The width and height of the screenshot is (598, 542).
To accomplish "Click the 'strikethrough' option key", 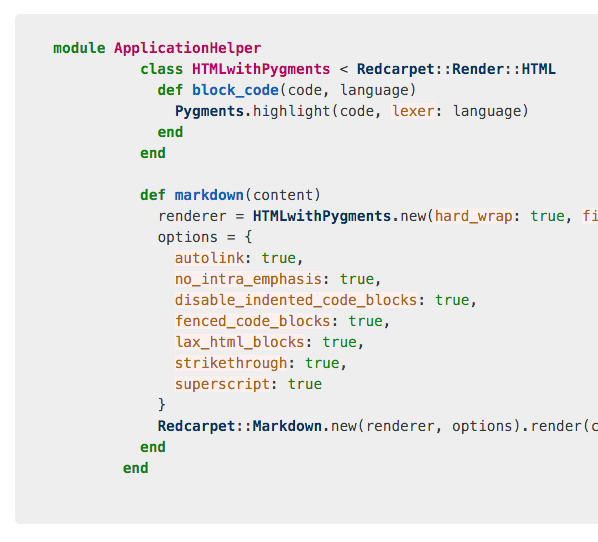I will click(x=231, y=363).
